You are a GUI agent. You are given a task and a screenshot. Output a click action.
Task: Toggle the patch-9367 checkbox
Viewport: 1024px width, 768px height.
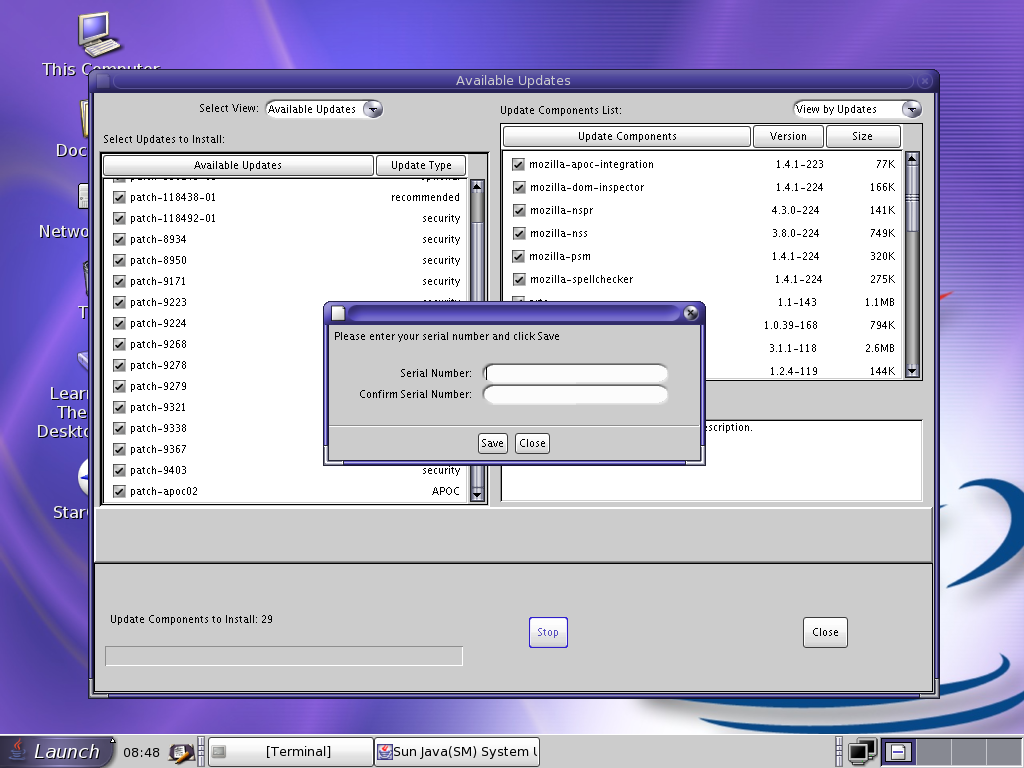119,449
